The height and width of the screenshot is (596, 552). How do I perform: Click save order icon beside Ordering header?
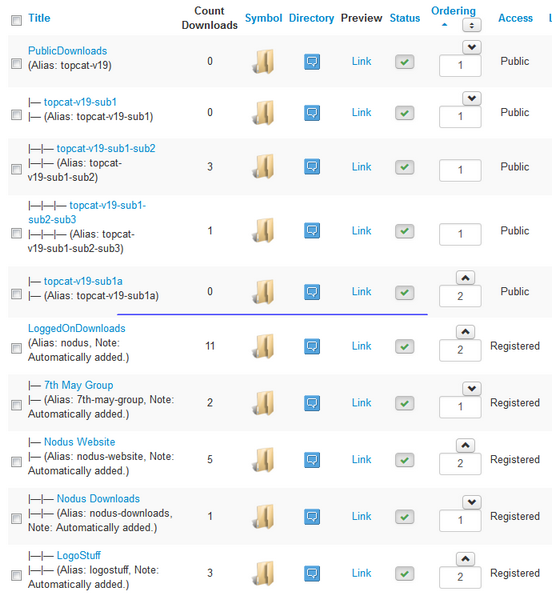coord(471,25)
